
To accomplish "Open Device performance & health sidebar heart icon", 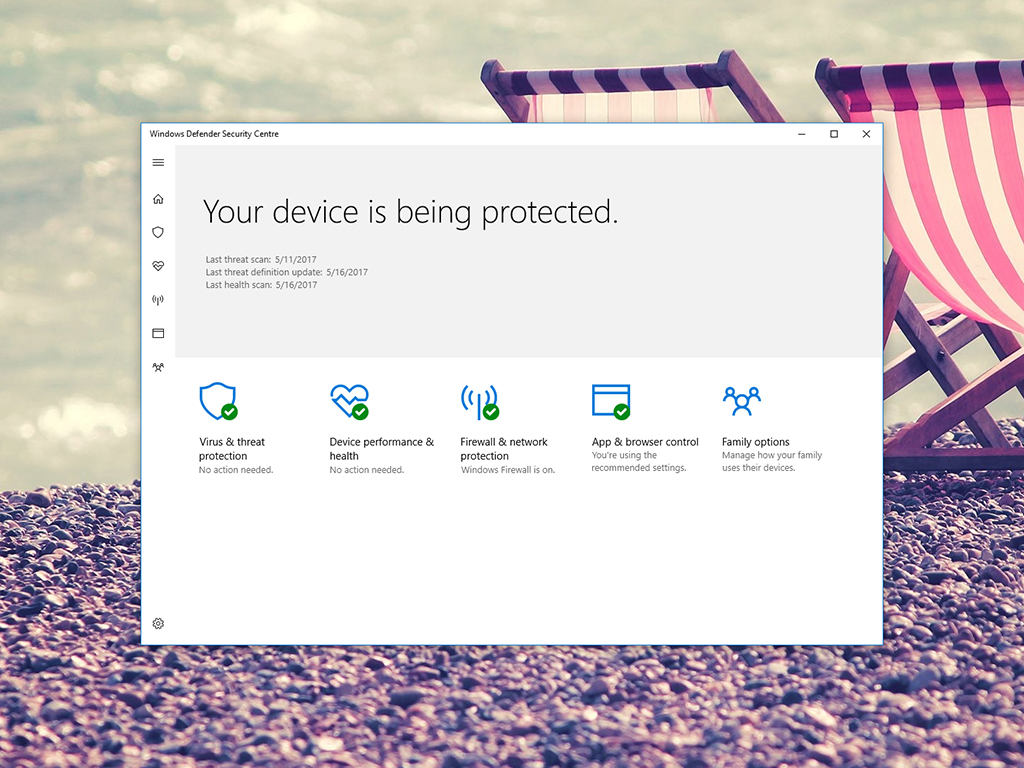I will point(158,266).
